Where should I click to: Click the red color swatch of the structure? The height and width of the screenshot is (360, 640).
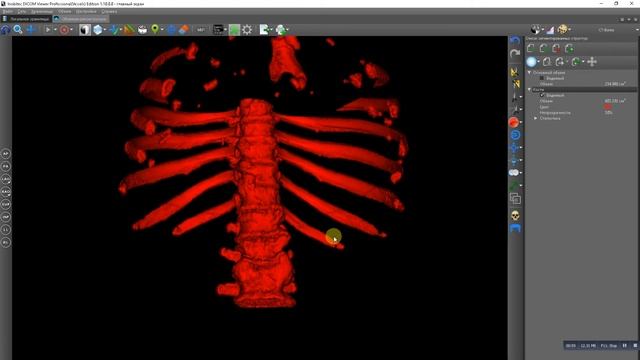pyautogui.click(x=608, y=107)
